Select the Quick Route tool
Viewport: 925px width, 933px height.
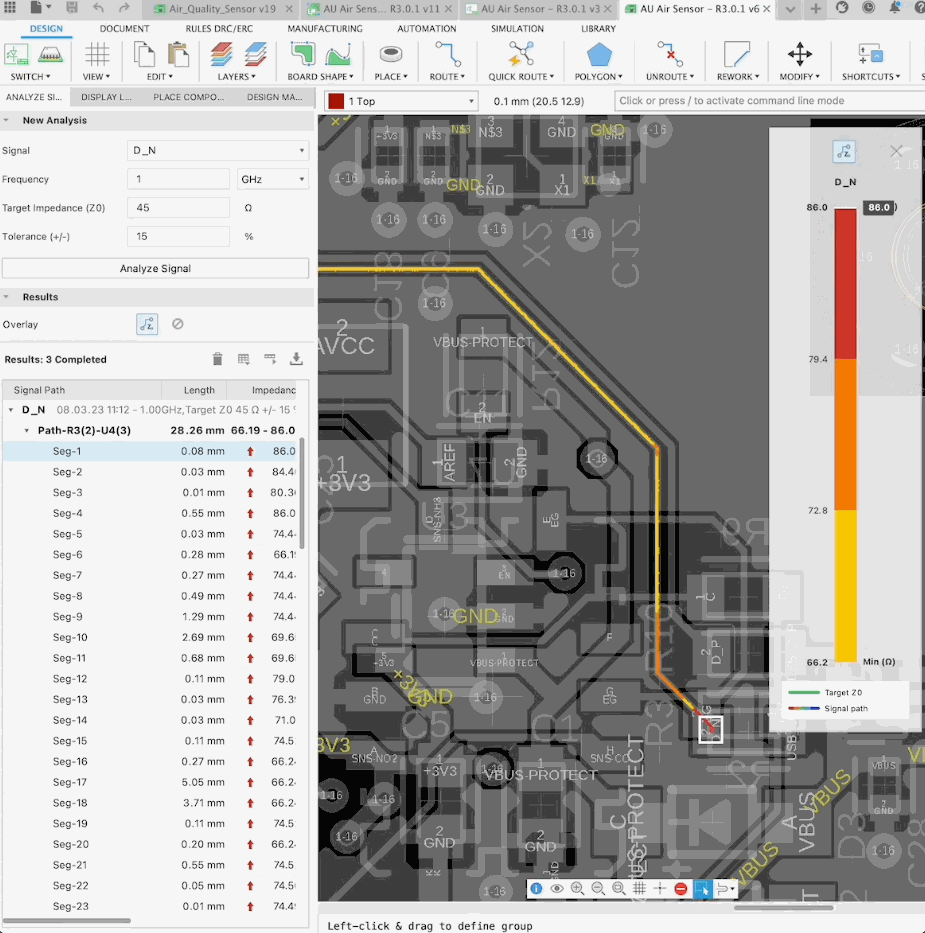(520, 54)
